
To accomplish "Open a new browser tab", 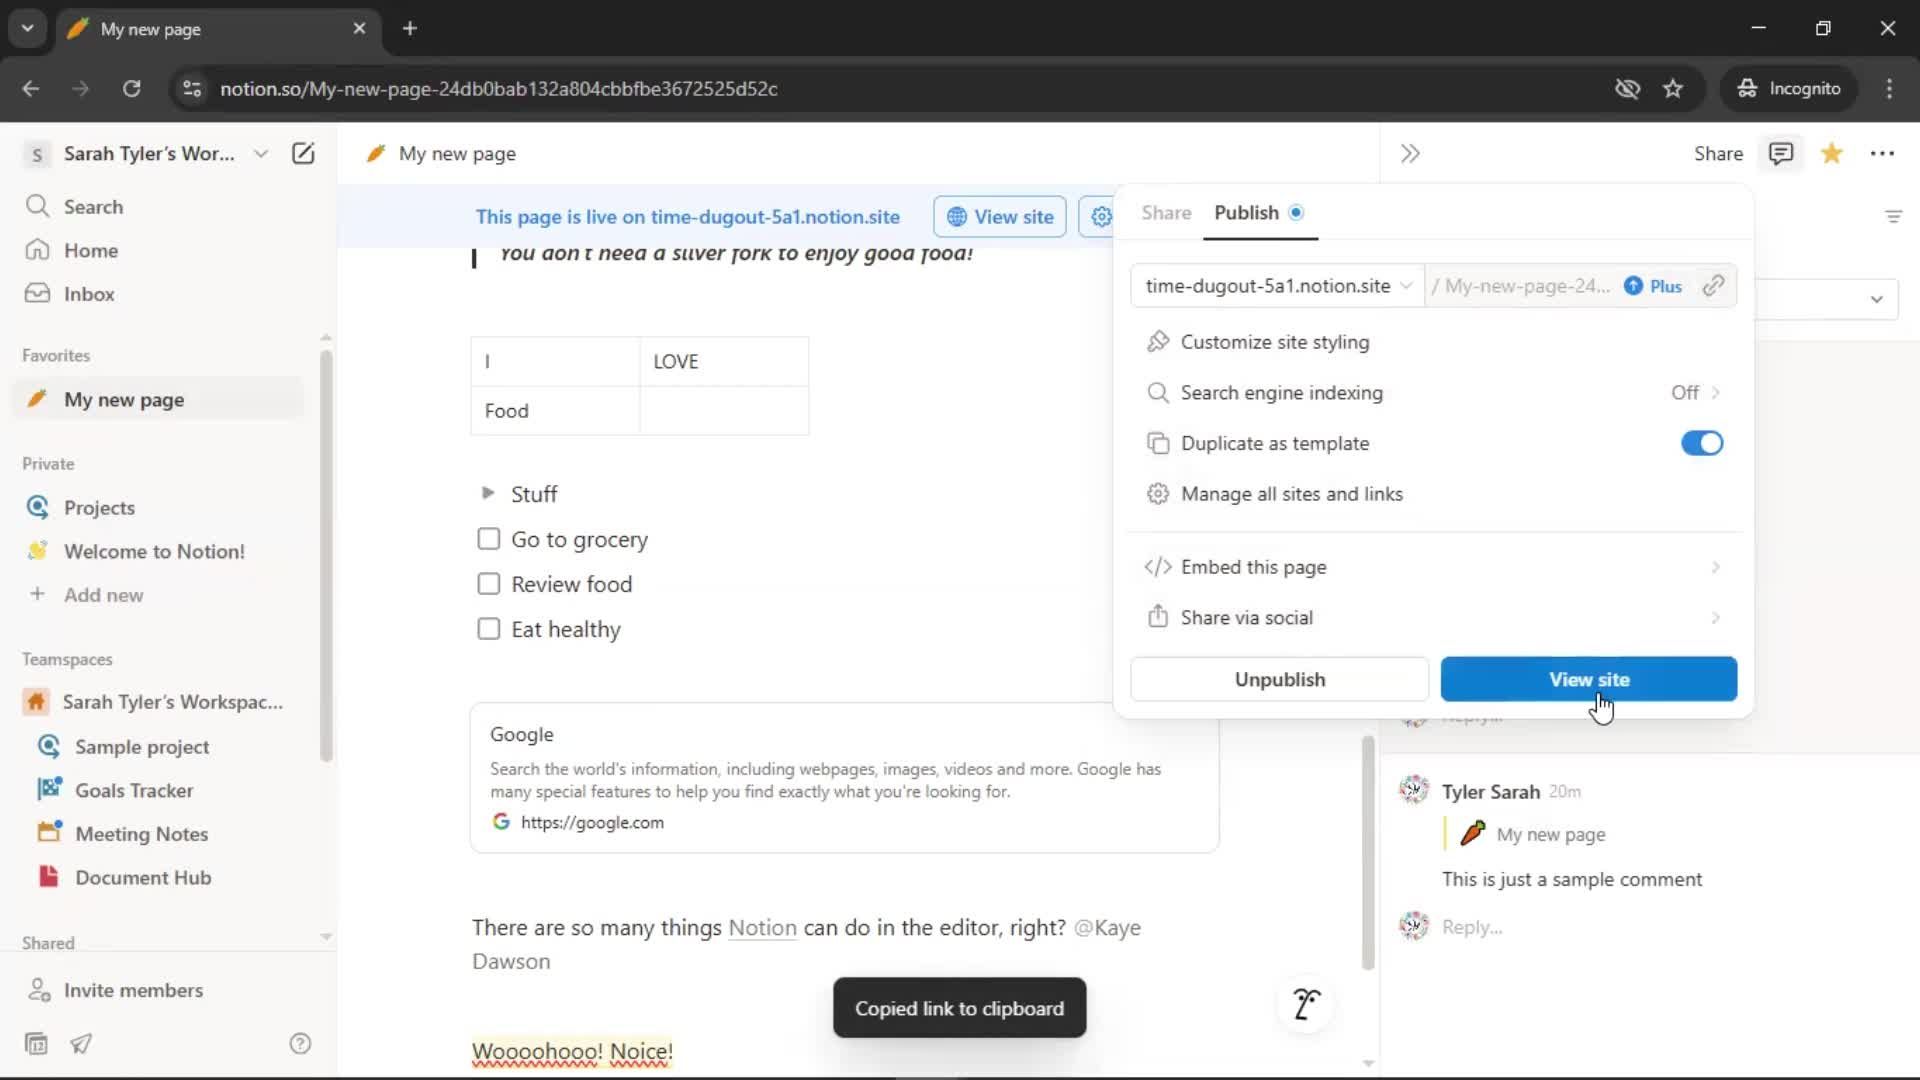I will tap(410, 28).
